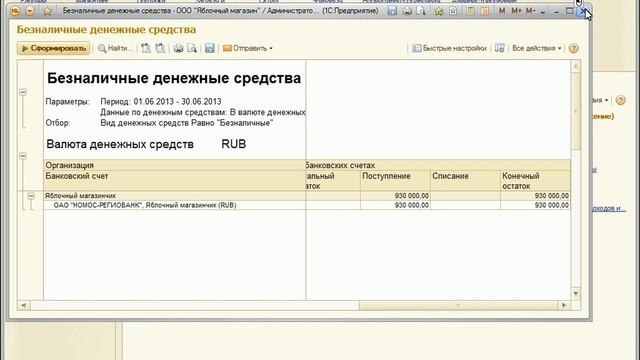
Task: Expand the Все действия menu
Action: pyautogui.click(x=537, y=48)
